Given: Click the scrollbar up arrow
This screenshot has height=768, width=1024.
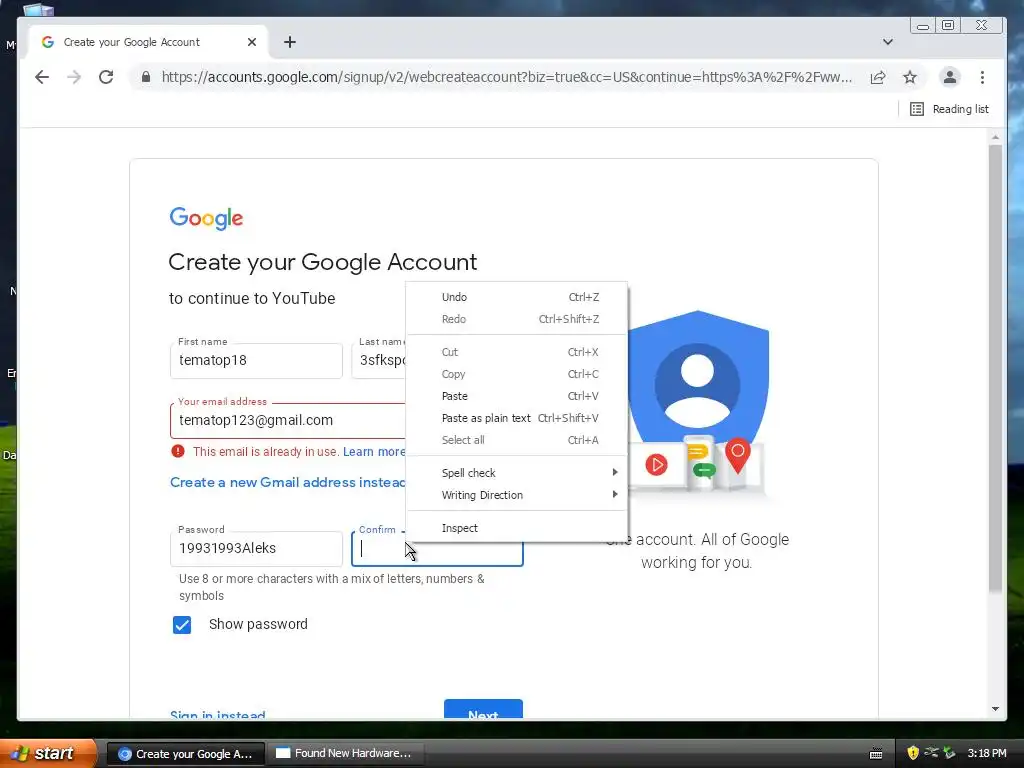Looking at the screenshot, I should (x=995, y=138).
